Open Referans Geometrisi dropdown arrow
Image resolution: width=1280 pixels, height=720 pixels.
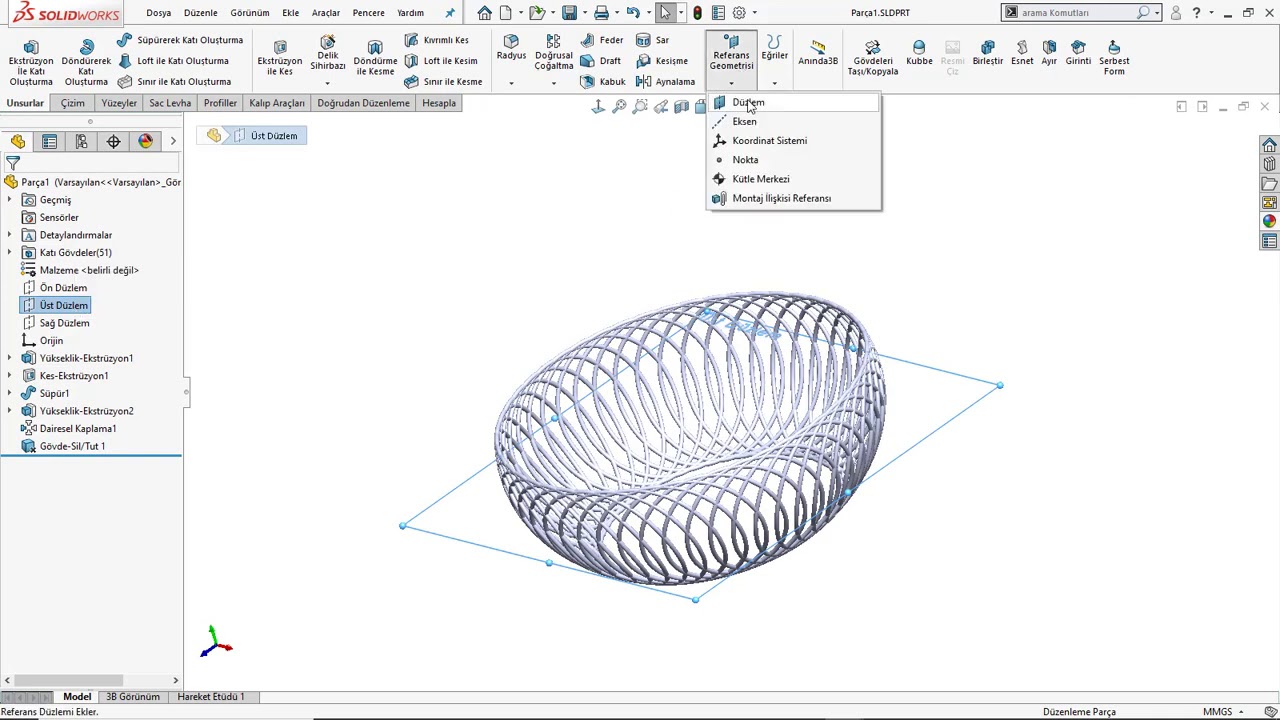pyautogui.click(x=731, y=83)
